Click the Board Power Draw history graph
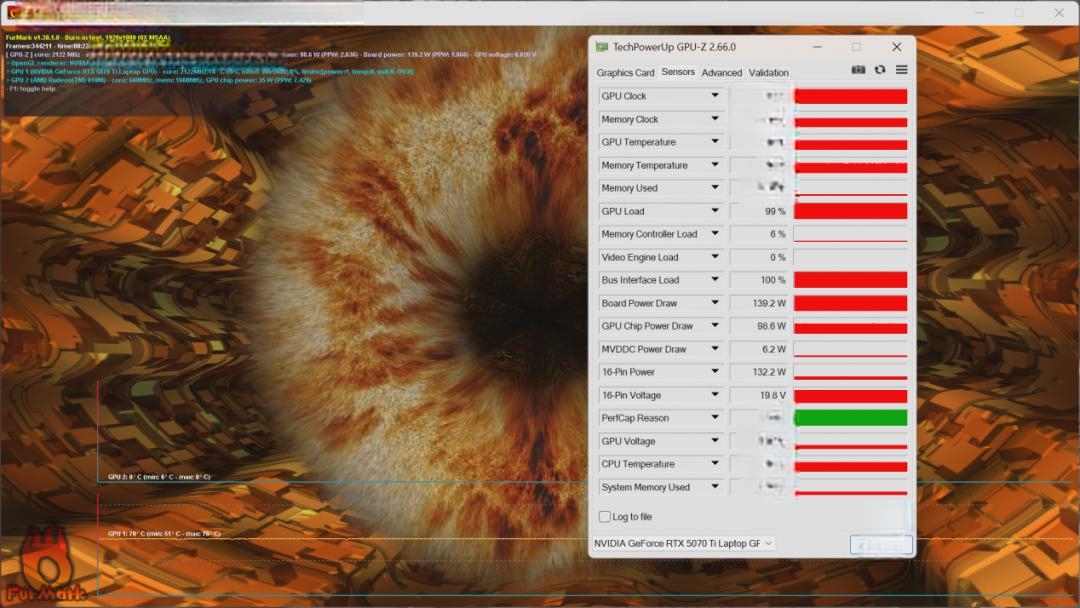 851,303
